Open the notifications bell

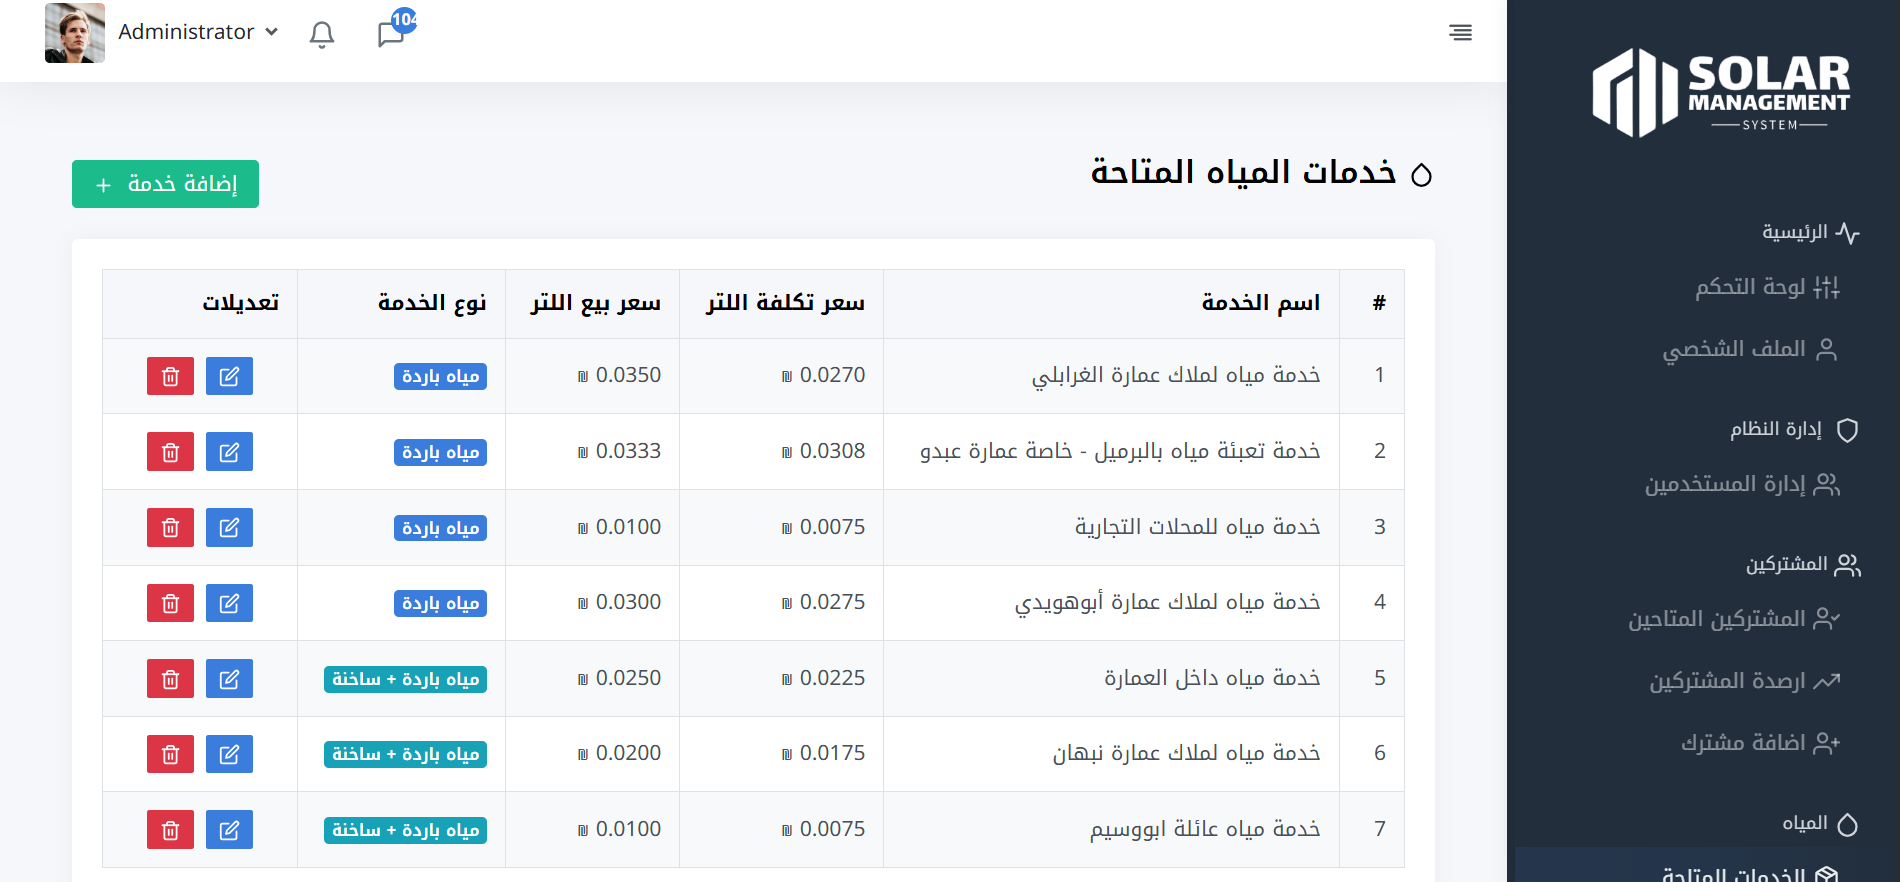click(x=321, y=34)
